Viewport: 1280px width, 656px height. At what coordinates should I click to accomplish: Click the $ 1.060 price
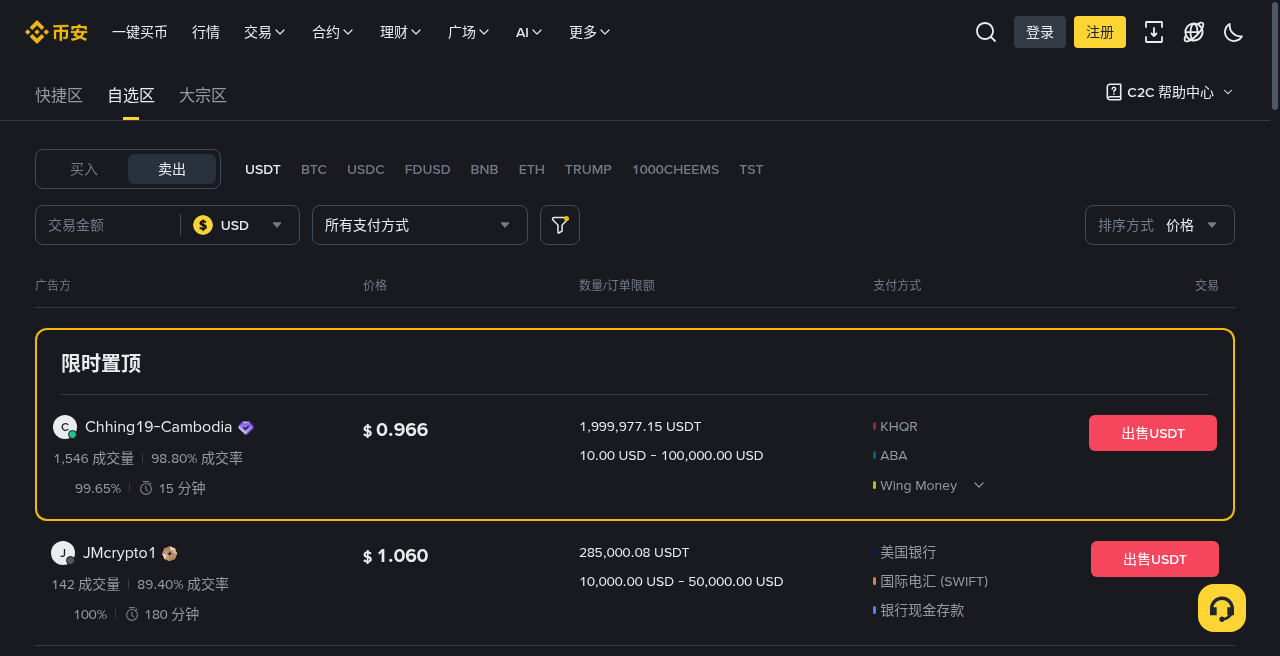click(395, 556)
